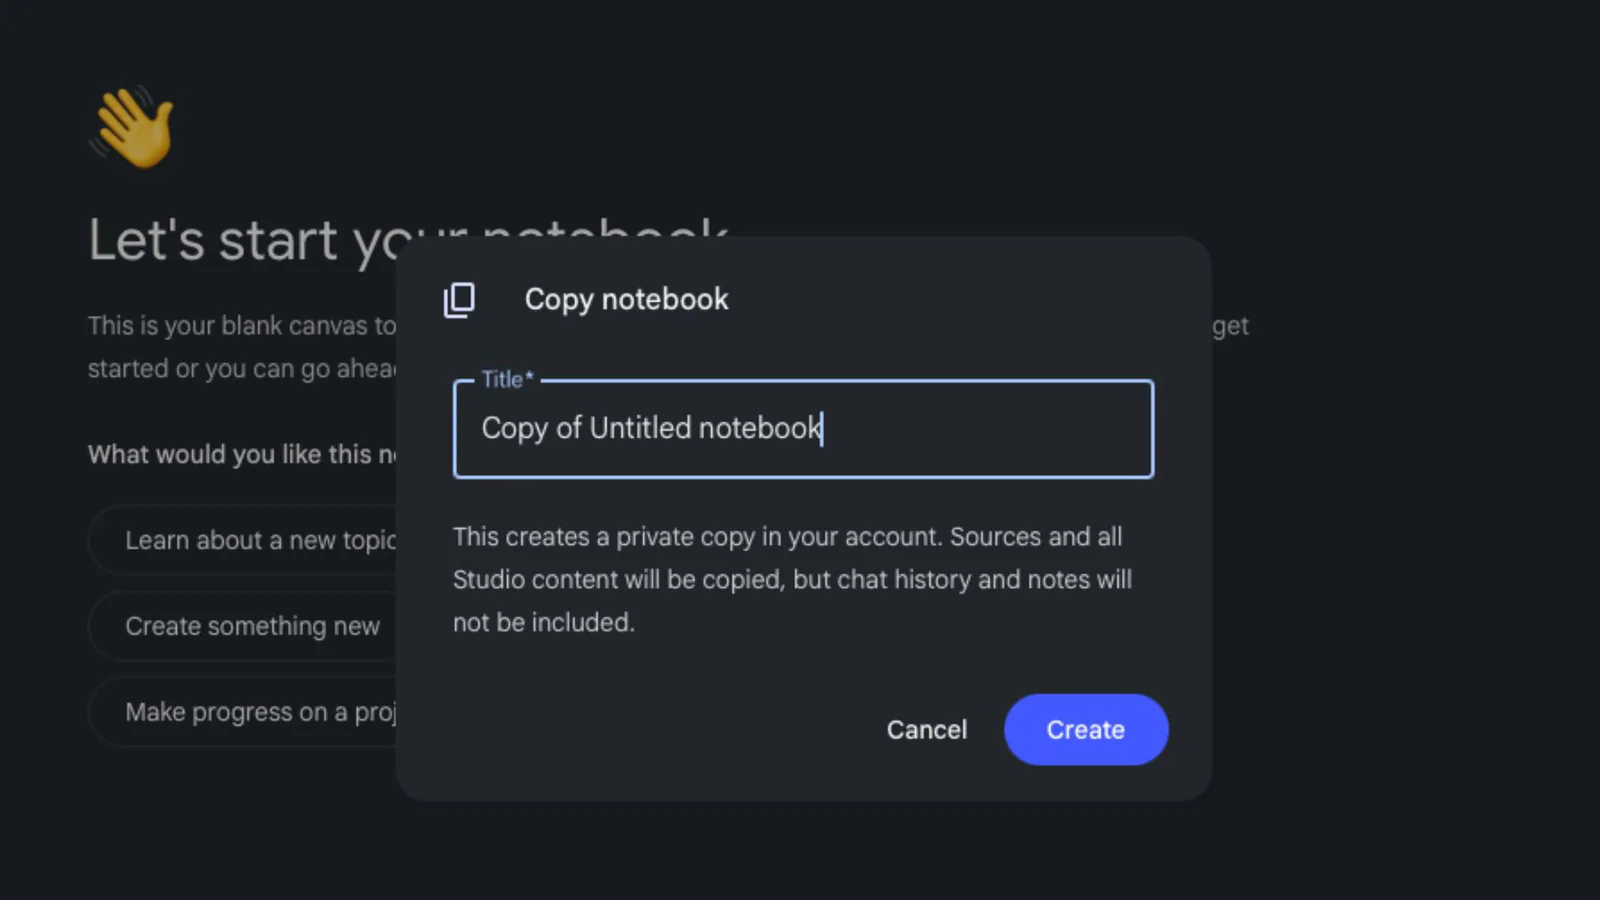Click the blue Create button
Screen dimensions: 1600x900
(x=1086, y=730)
